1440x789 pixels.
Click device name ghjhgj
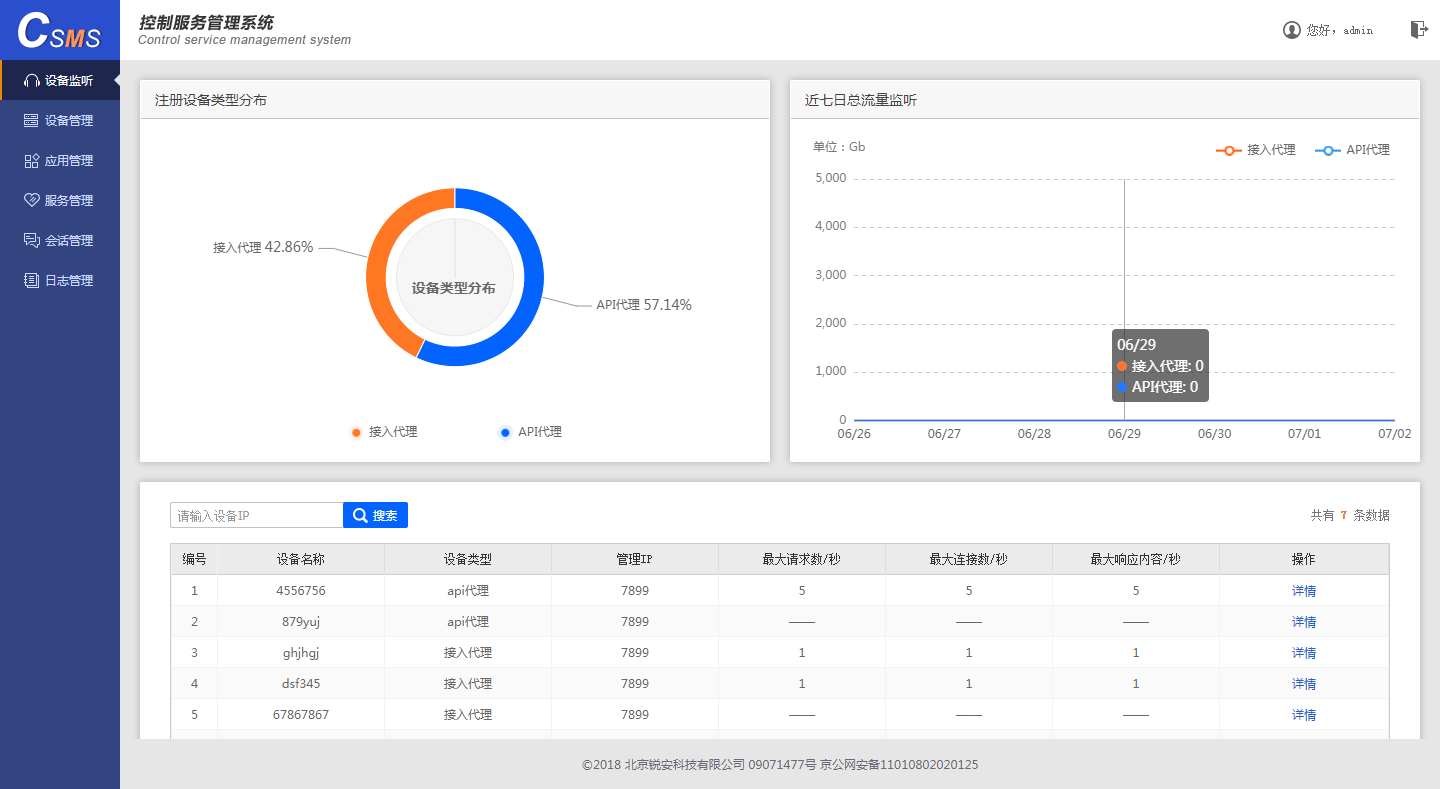coord(301,653)
